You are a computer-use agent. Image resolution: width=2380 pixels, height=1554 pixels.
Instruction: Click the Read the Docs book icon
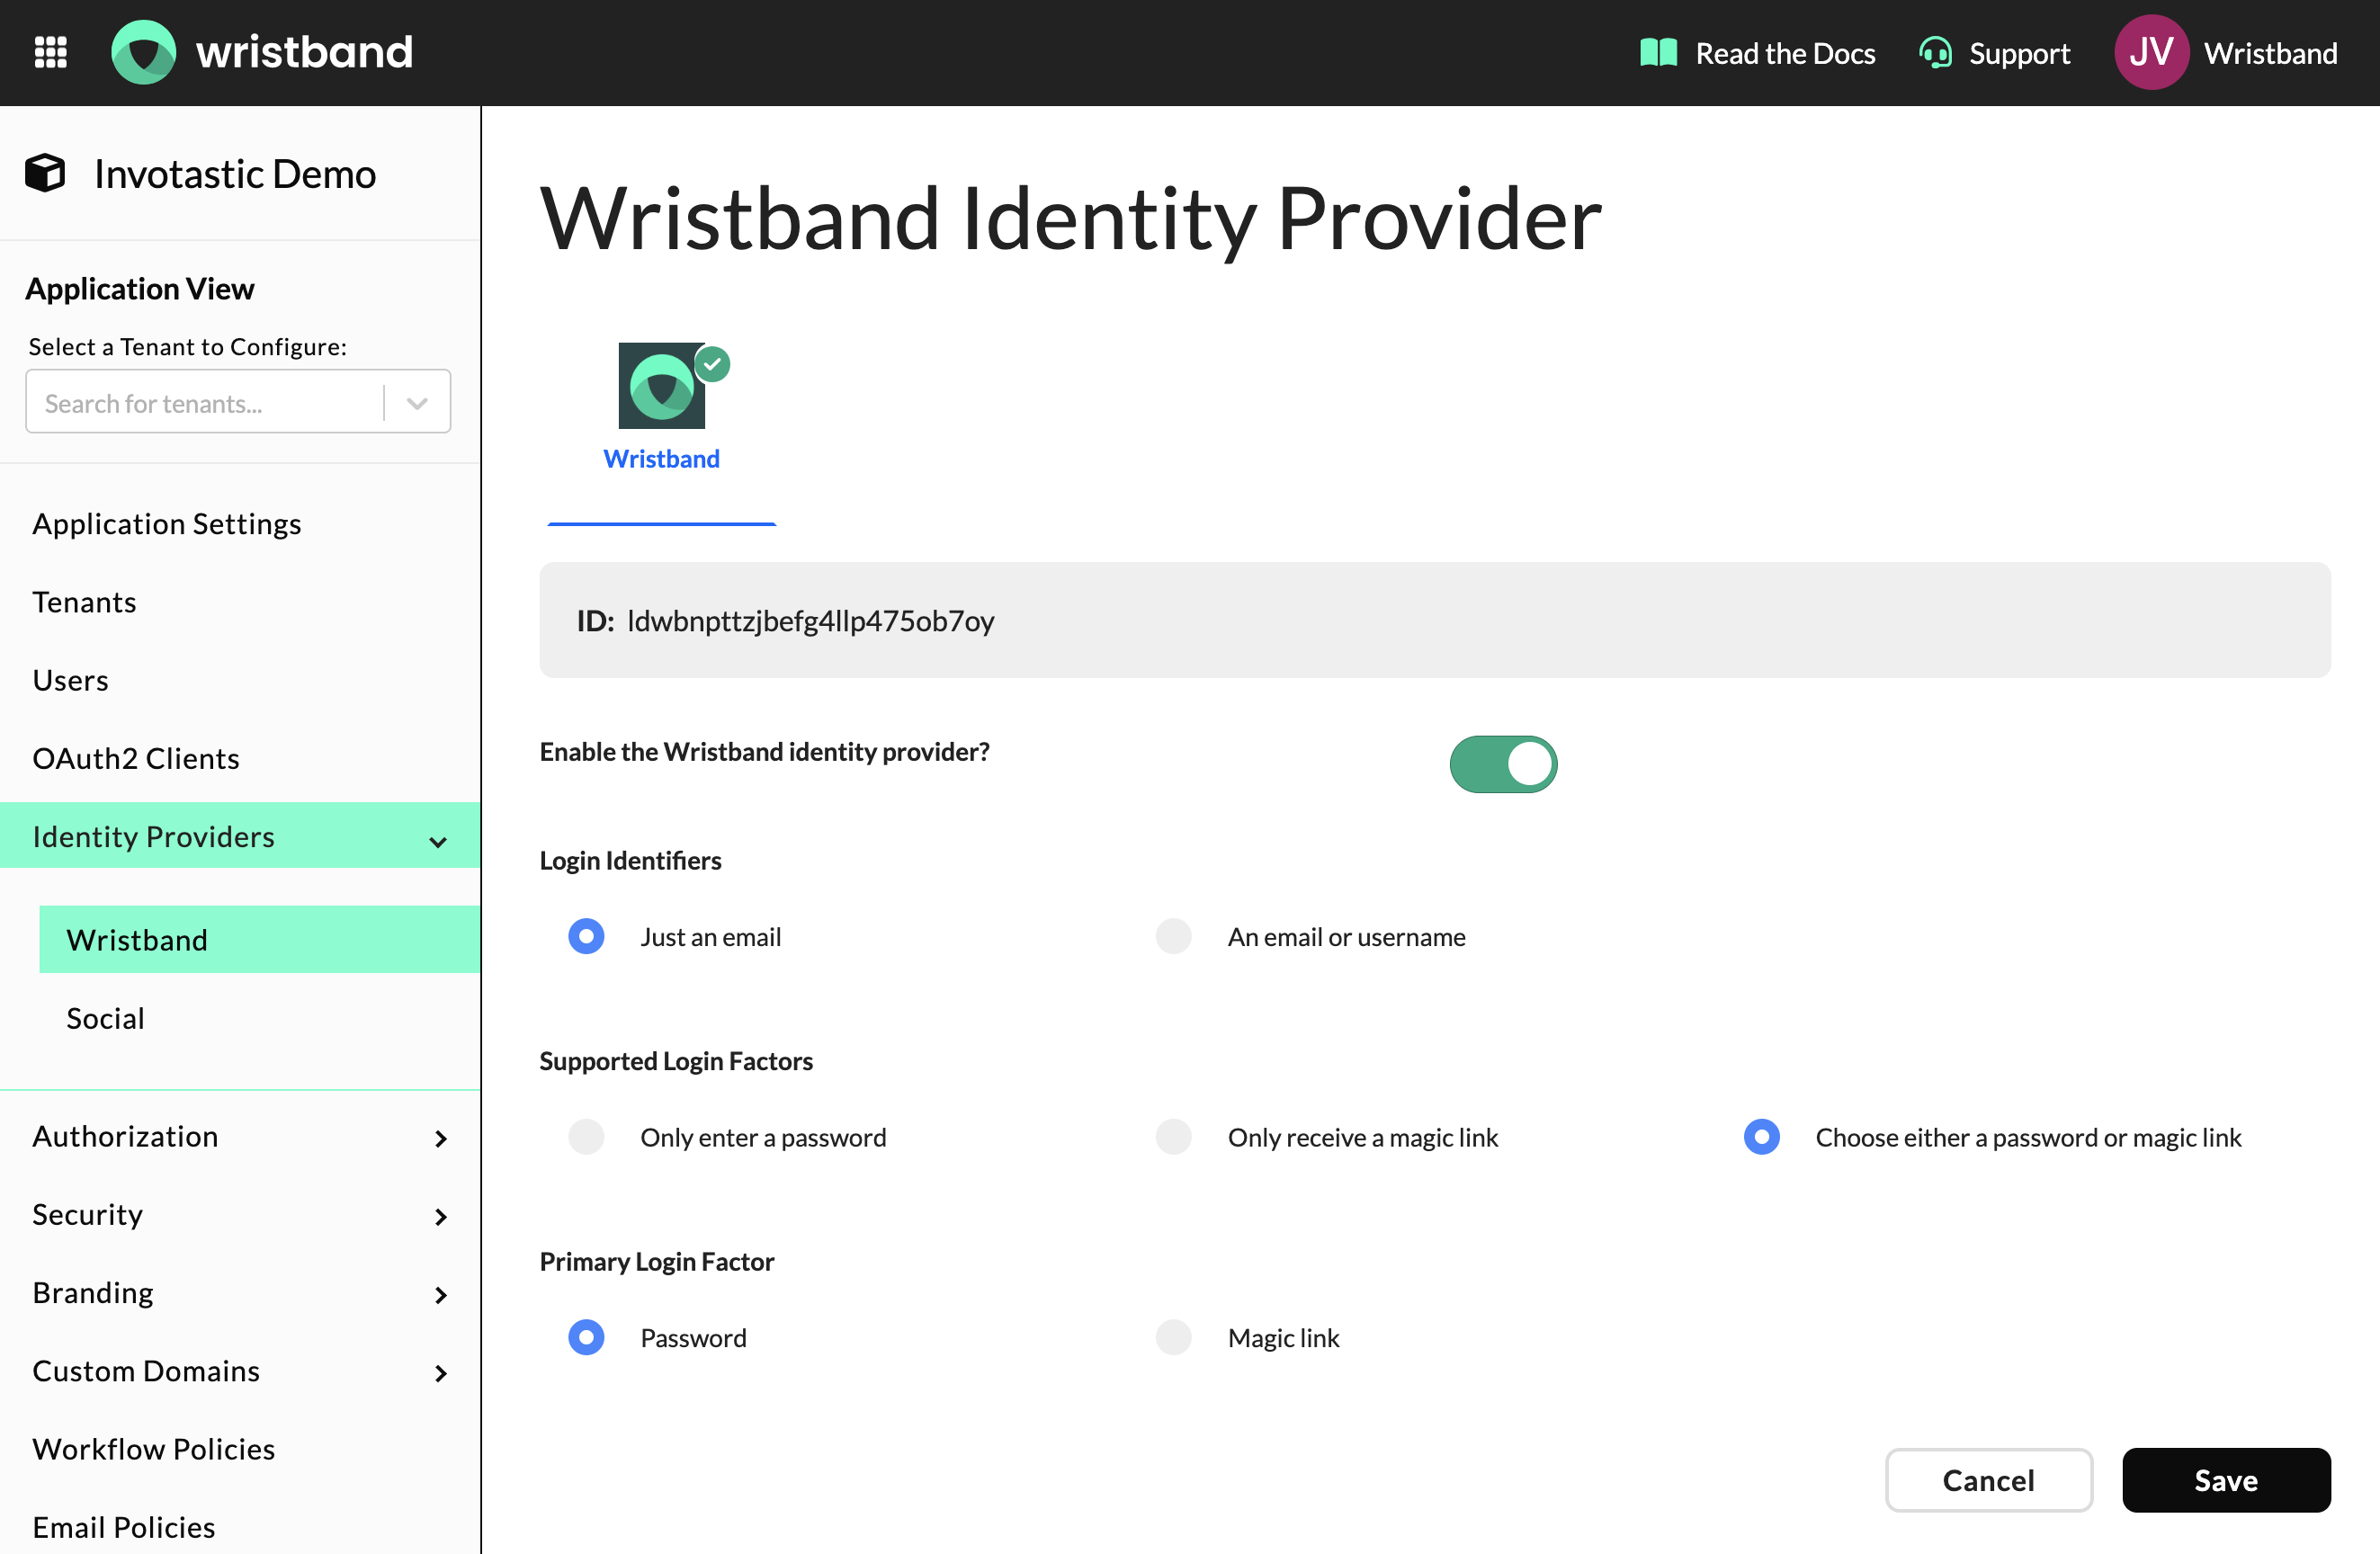pyautogui.click(x=1658, y=53)
